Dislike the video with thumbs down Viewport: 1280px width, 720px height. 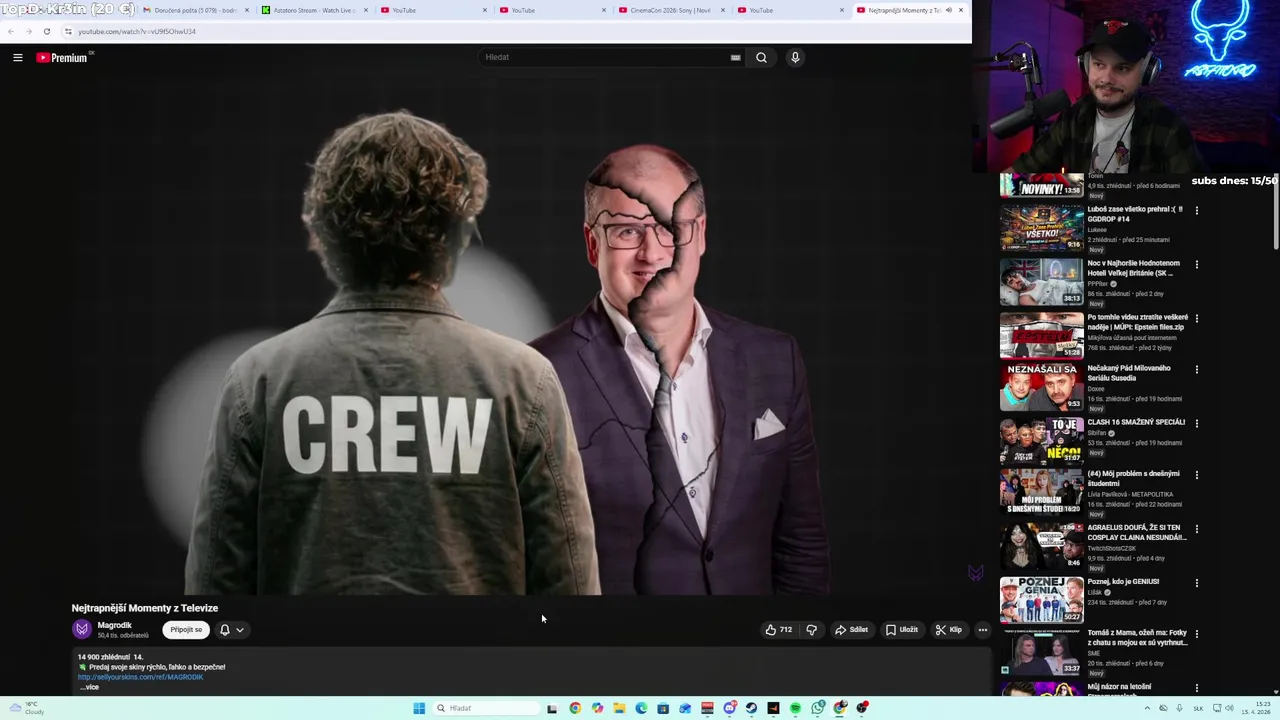[811, 630]
